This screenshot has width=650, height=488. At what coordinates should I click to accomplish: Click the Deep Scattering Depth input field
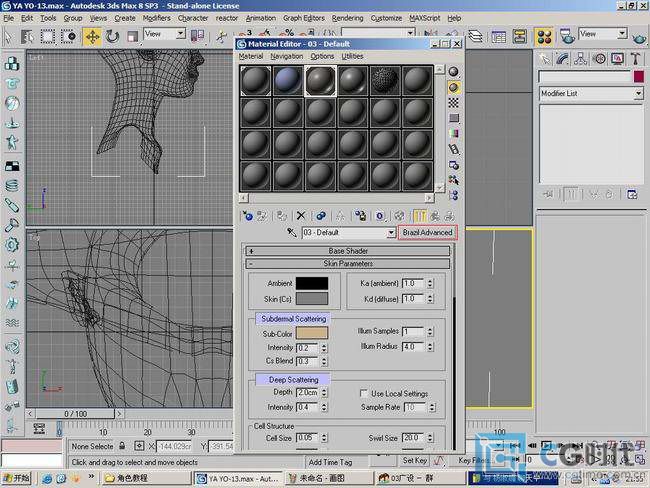pos(308,392)
